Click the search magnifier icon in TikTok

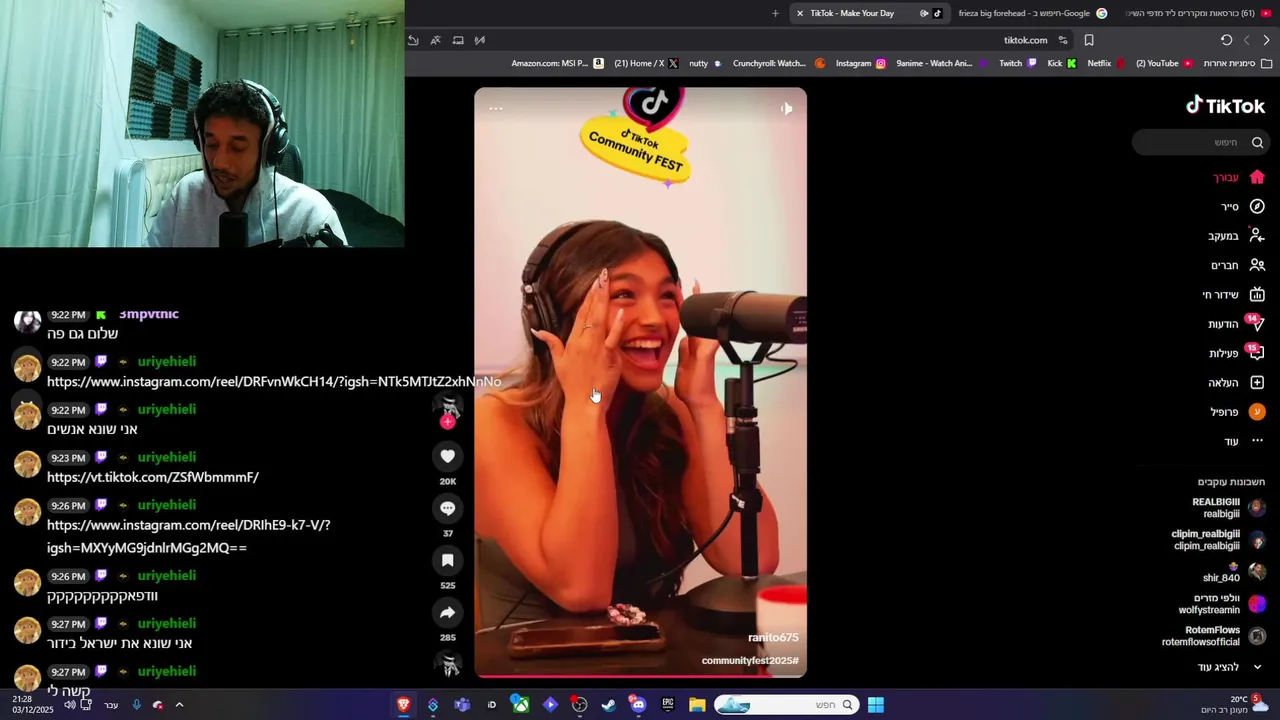1258,143
